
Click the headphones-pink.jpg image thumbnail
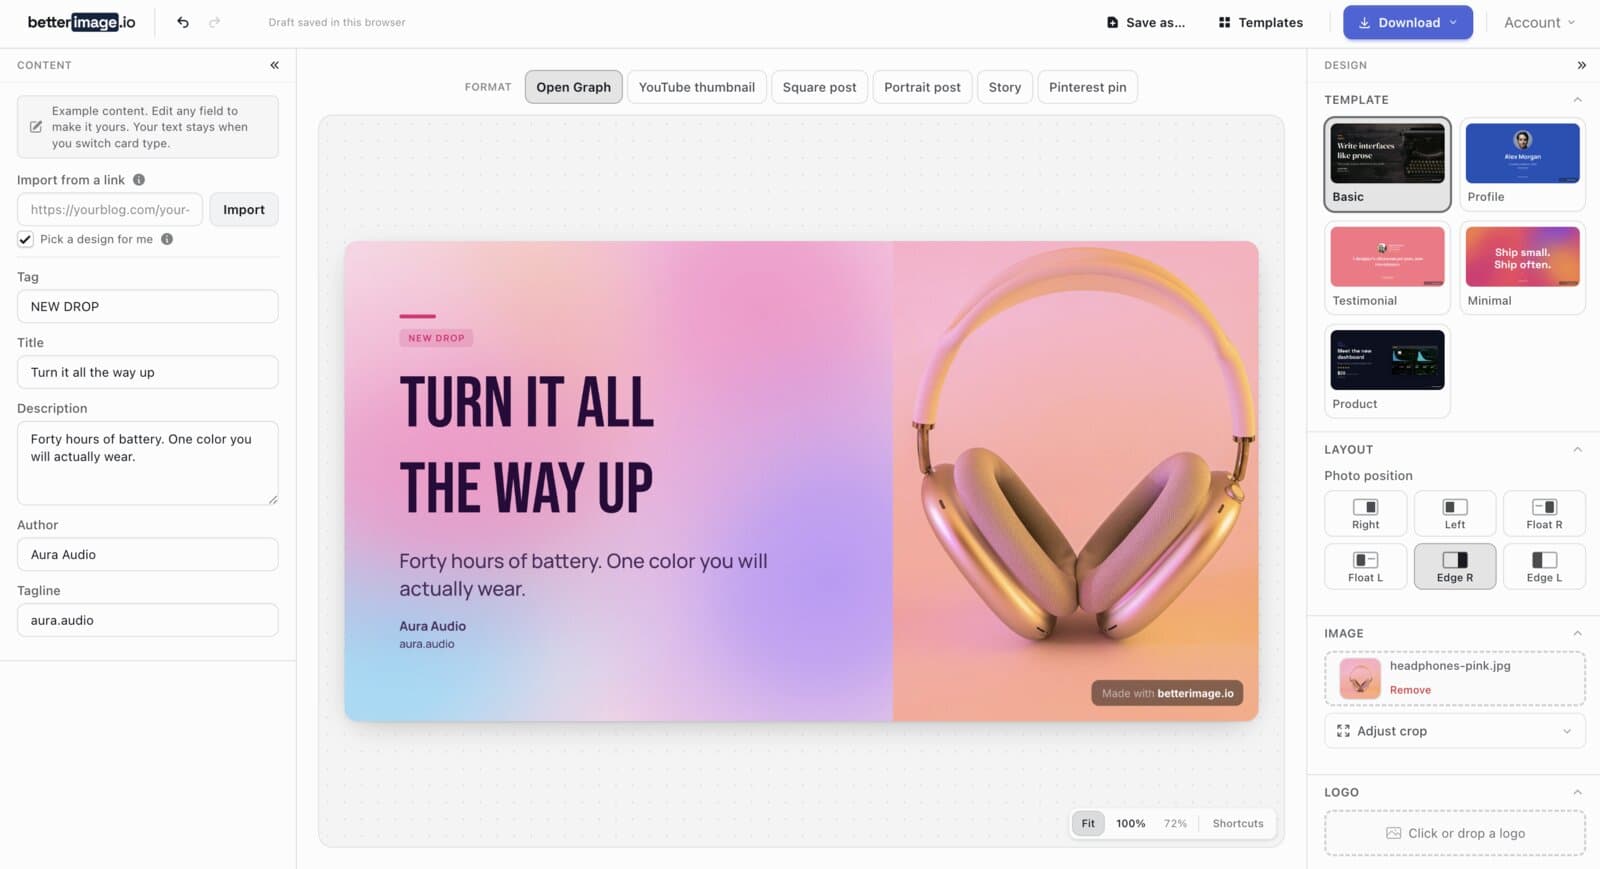(x=1360, y=678)
